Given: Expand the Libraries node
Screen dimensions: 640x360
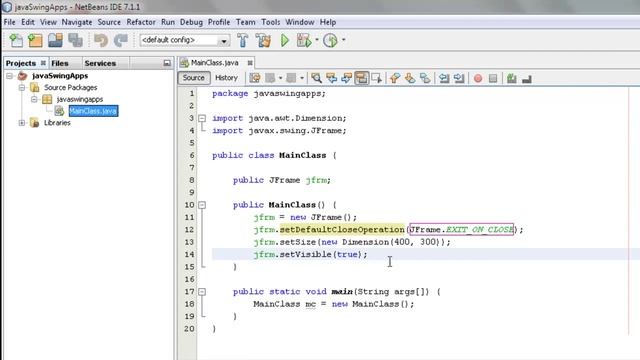Looking at the screenshot, I should [x=22, y=122].
